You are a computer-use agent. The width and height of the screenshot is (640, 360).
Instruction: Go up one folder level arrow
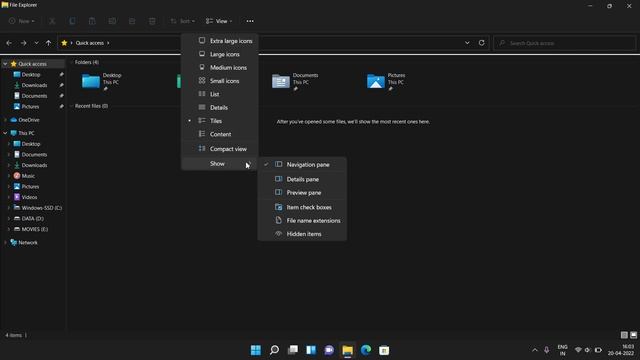coord(49,43)
